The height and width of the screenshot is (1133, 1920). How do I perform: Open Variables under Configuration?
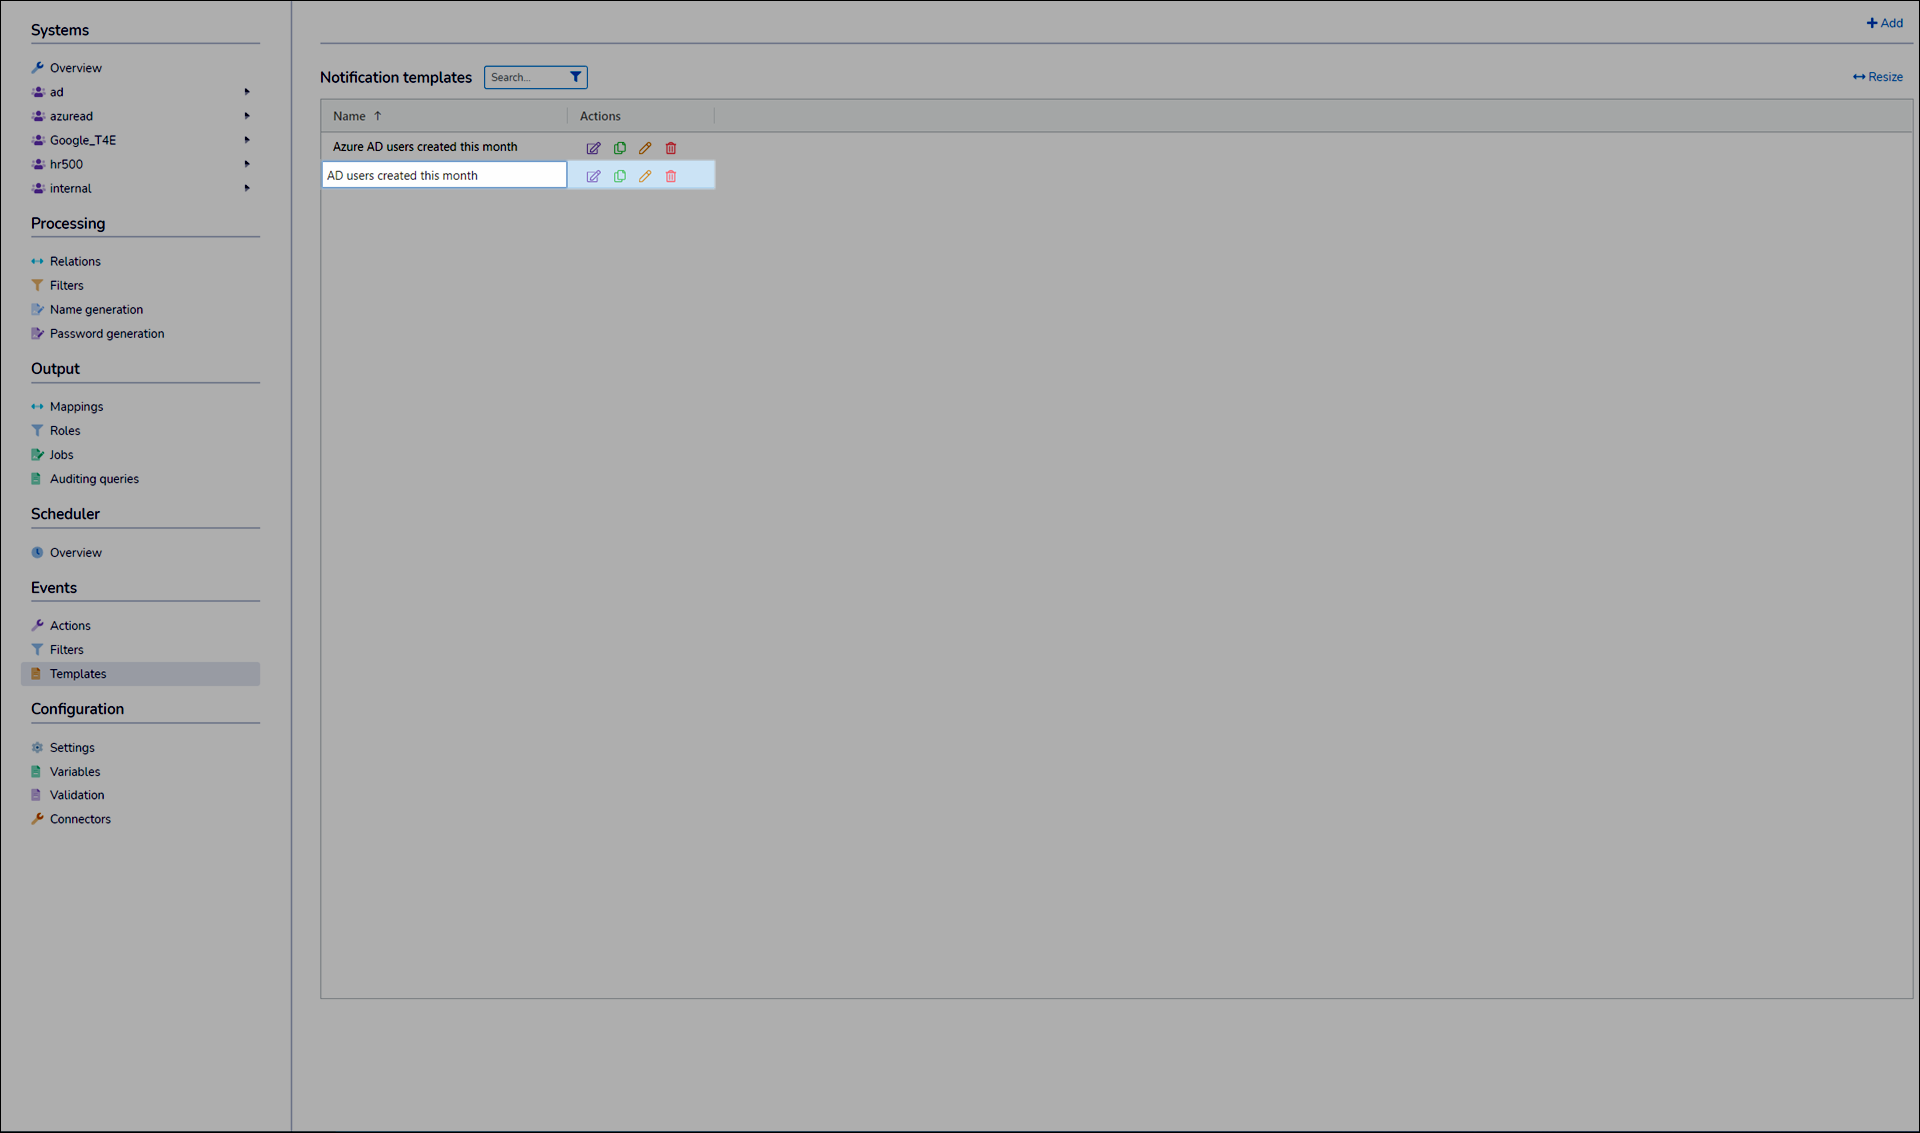pos(75,772)
